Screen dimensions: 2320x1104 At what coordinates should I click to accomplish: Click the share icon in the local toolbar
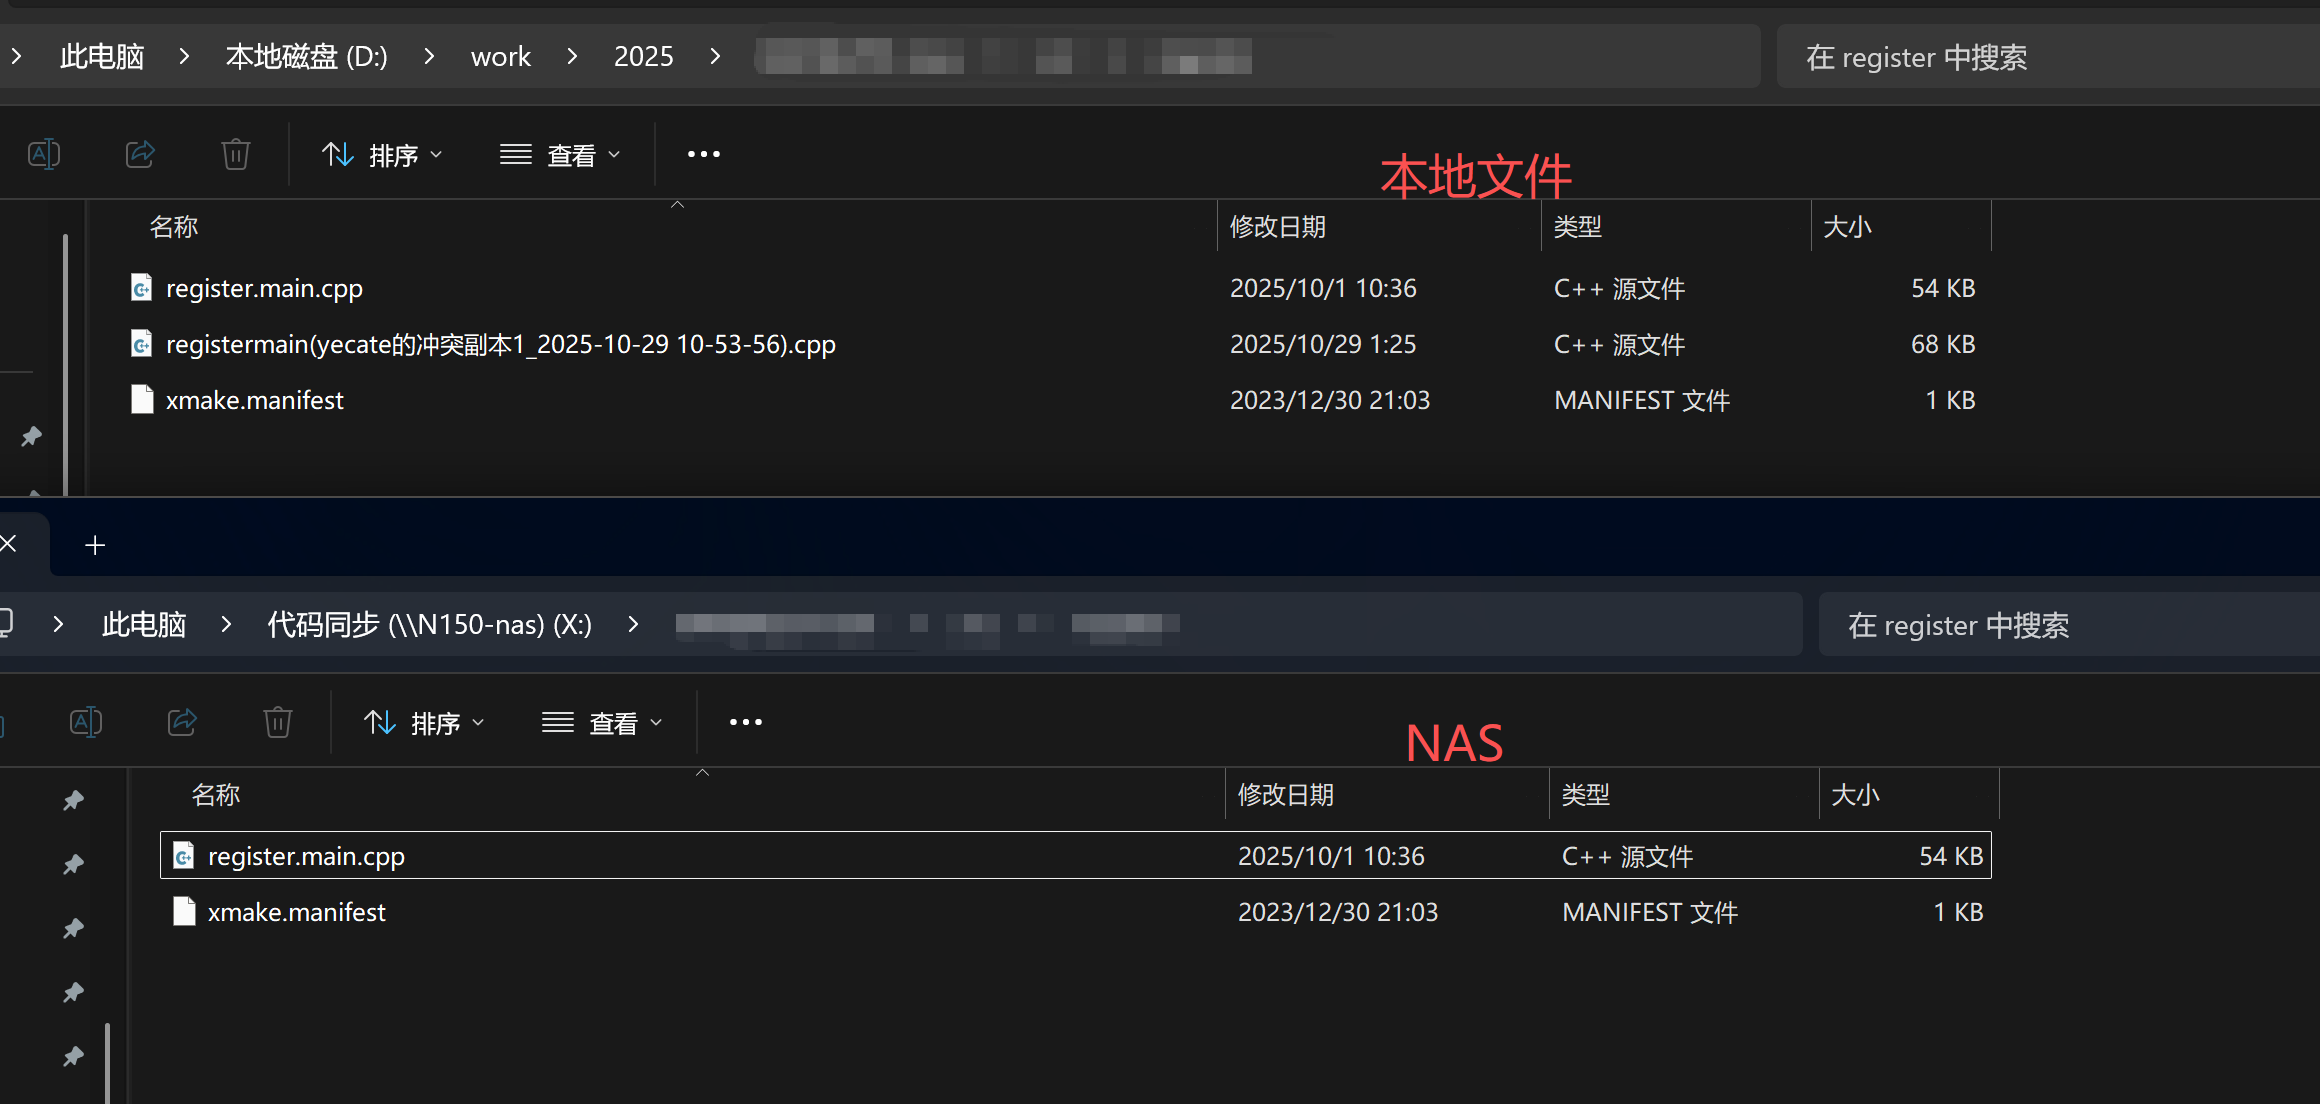140,154
